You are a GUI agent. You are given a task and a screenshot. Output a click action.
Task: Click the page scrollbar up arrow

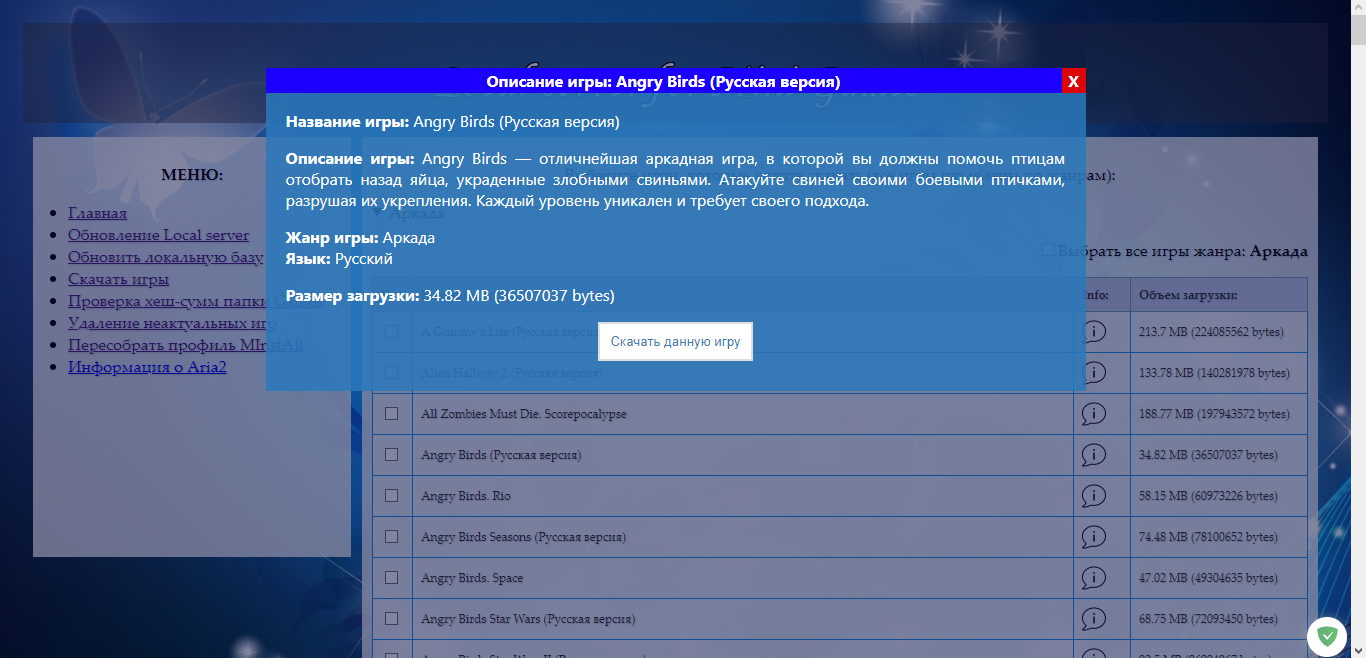(x=1358, y=8)
